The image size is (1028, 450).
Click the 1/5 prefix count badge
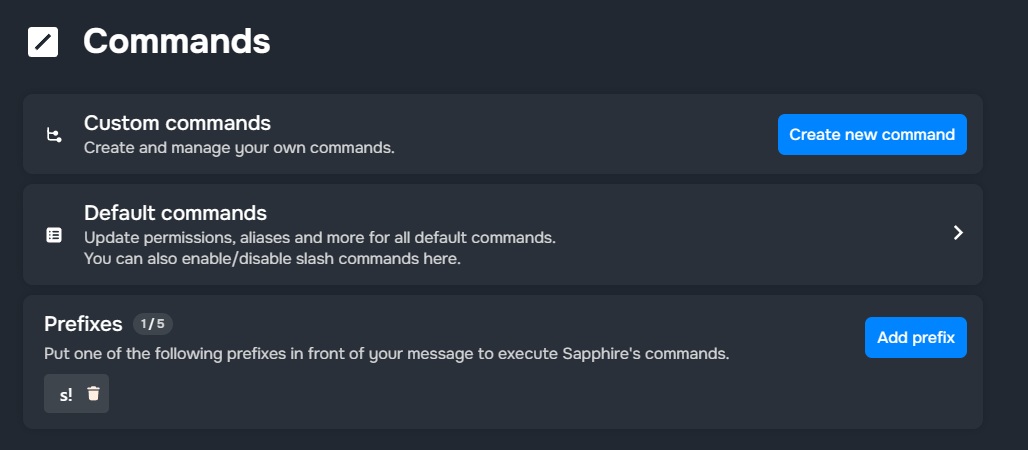(153, 324)
